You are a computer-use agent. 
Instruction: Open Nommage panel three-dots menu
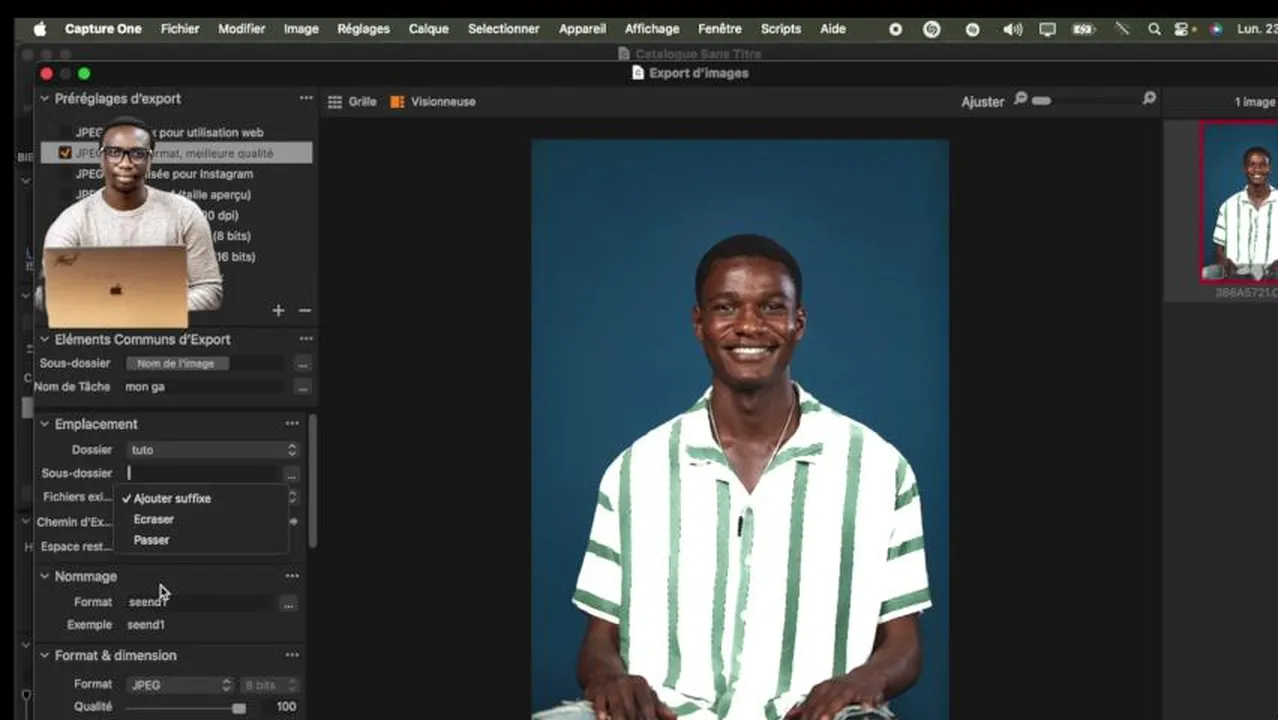tap(292, 576)
